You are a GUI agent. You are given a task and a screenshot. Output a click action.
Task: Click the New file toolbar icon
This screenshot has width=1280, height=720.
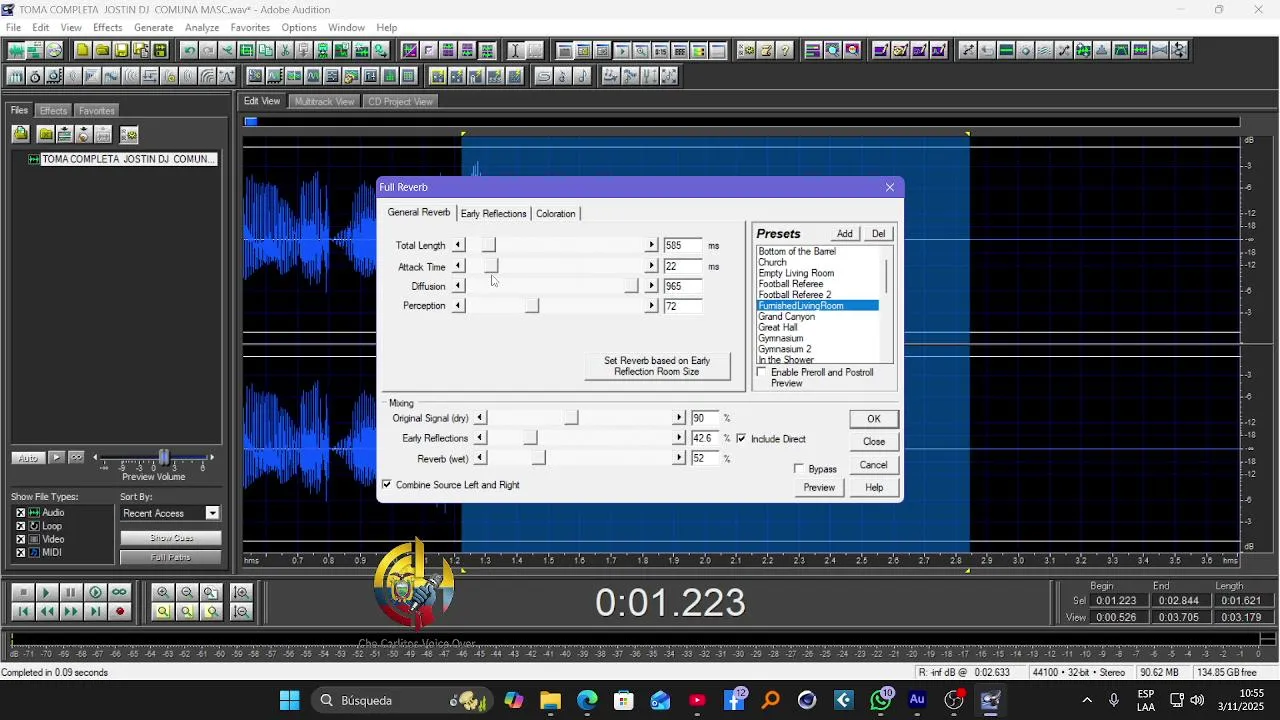pyautogui.click(x=82, y=50)
